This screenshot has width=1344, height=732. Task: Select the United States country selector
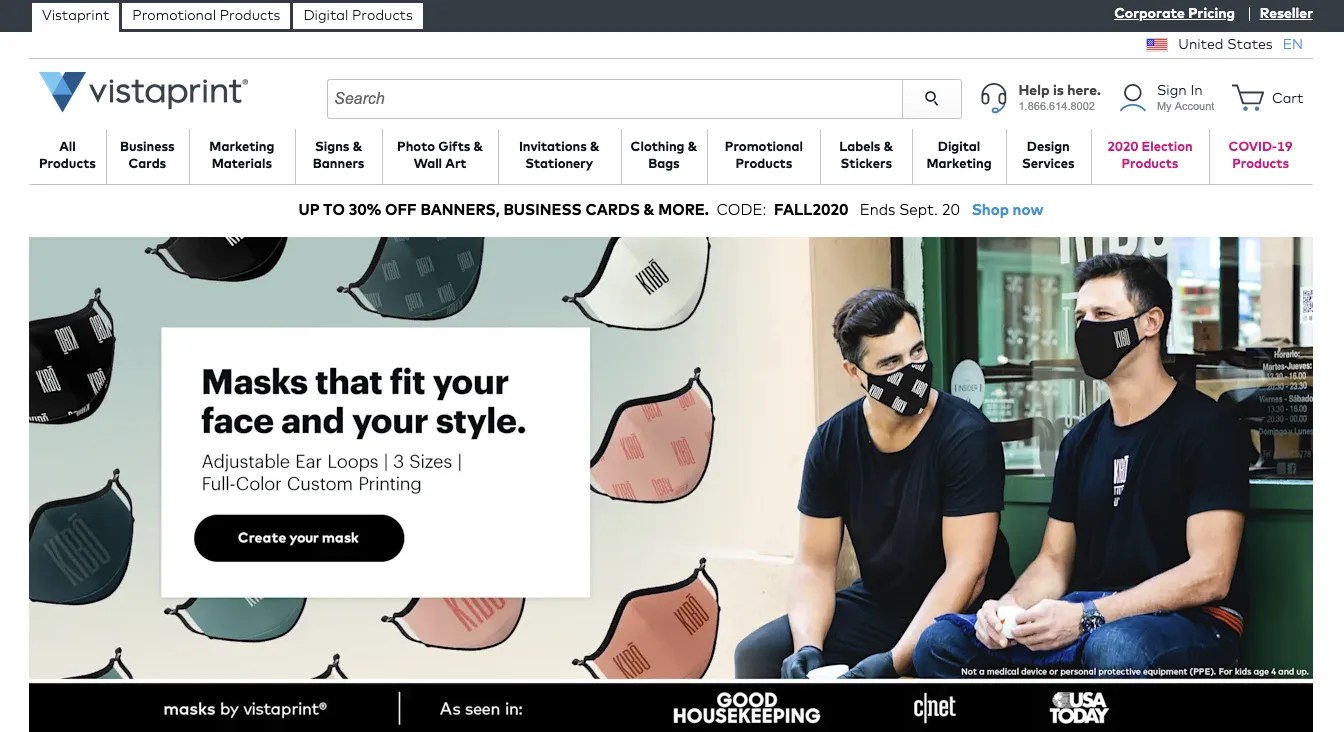[x=1225, y=44]
